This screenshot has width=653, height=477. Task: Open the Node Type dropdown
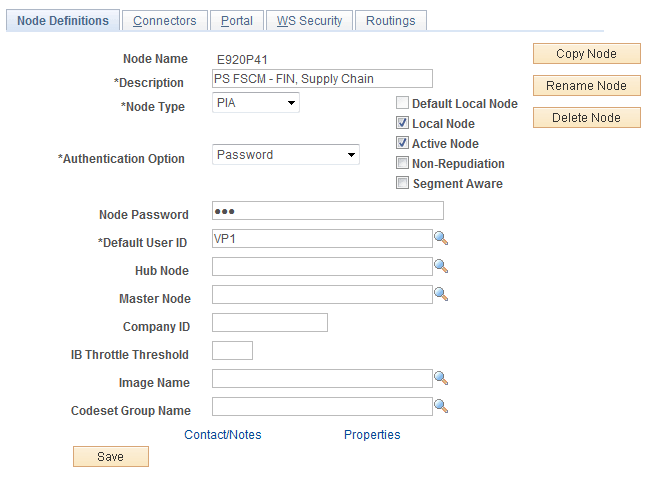(256, 102)
